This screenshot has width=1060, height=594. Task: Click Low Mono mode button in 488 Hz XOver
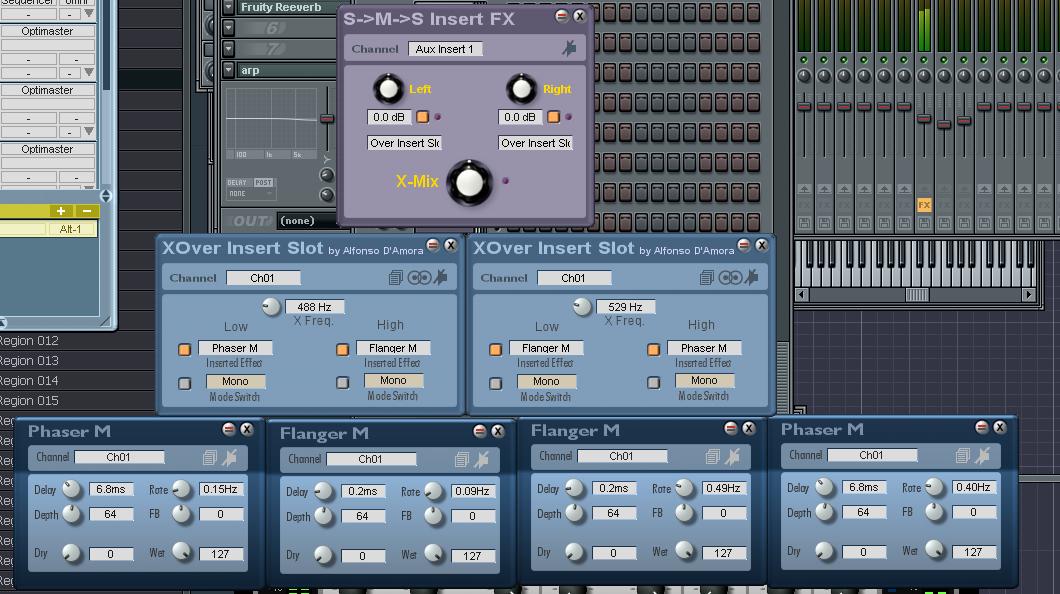click(x=235, y=381)
